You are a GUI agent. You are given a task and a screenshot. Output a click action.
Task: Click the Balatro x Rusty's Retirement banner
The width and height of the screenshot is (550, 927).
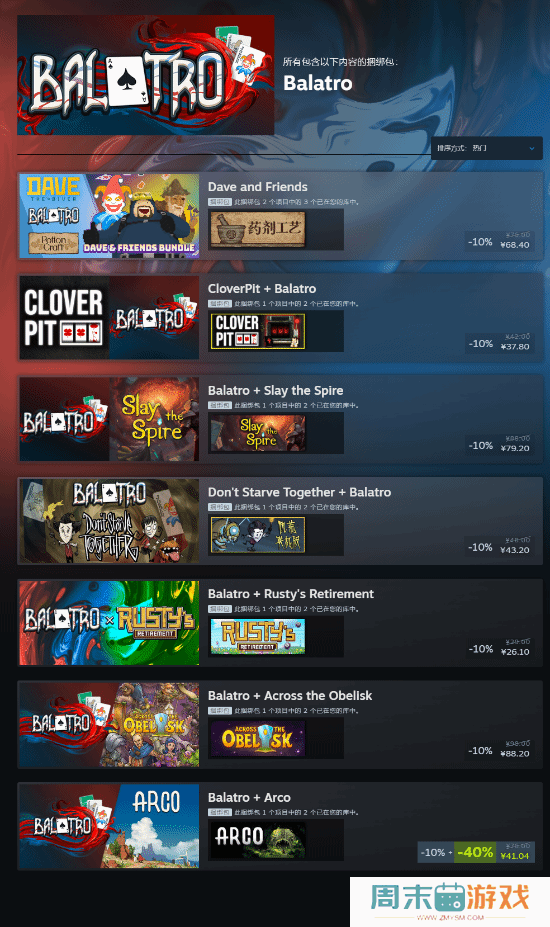(x=109, y=623)
